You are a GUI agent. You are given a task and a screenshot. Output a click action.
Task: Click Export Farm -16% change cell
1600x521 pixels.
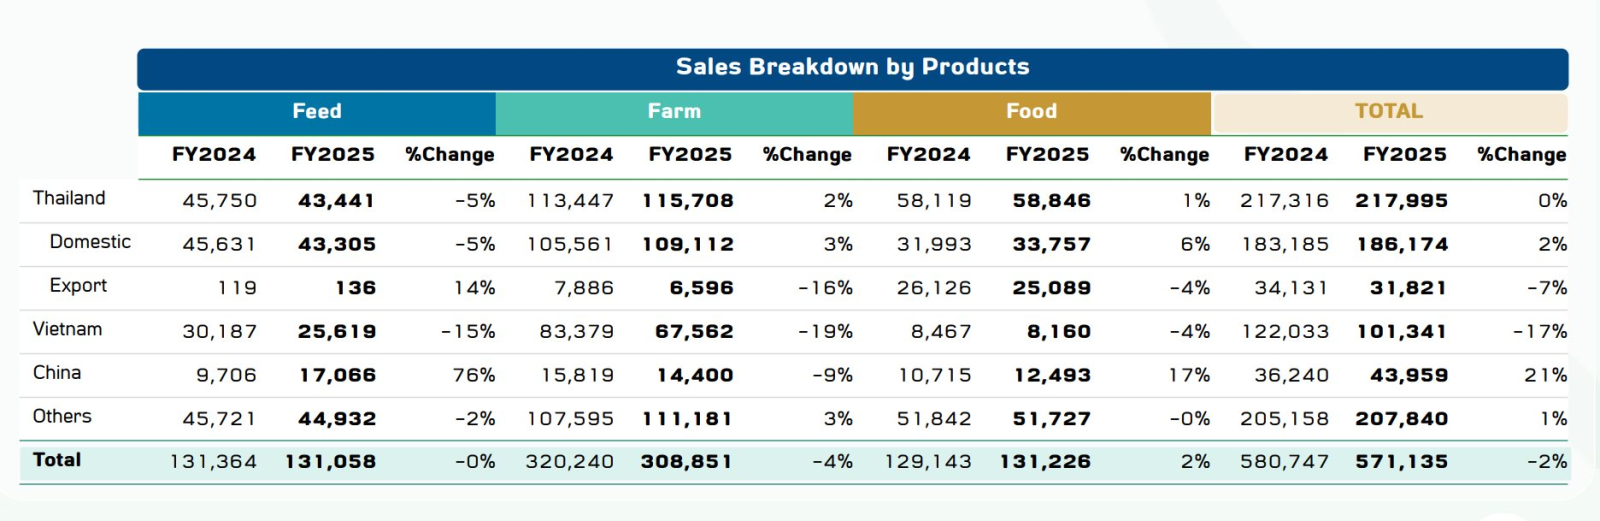825,288
